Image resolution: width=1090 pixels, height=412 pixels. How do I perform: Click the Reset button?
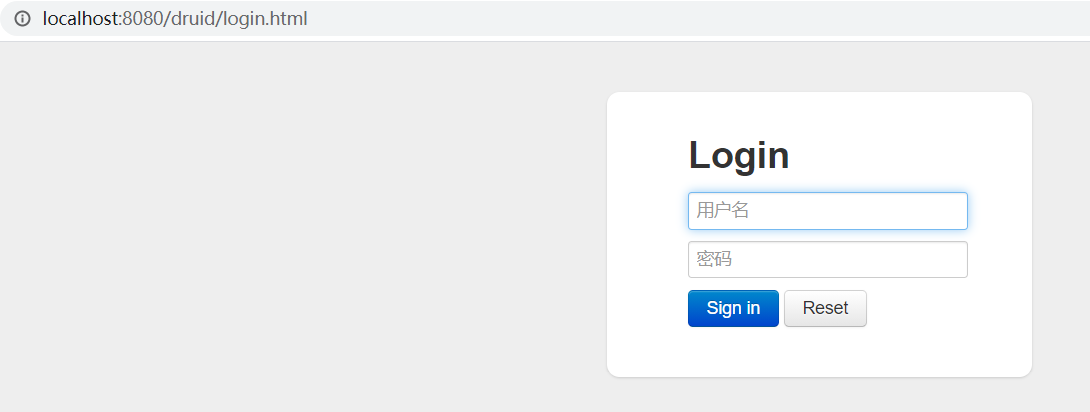point(825,308)
